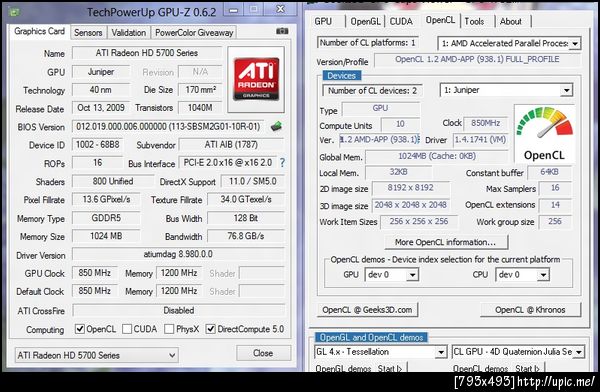Click the Bus Interface question mark icon
This screenshot has height=392, width=600.
click(282, 163)
